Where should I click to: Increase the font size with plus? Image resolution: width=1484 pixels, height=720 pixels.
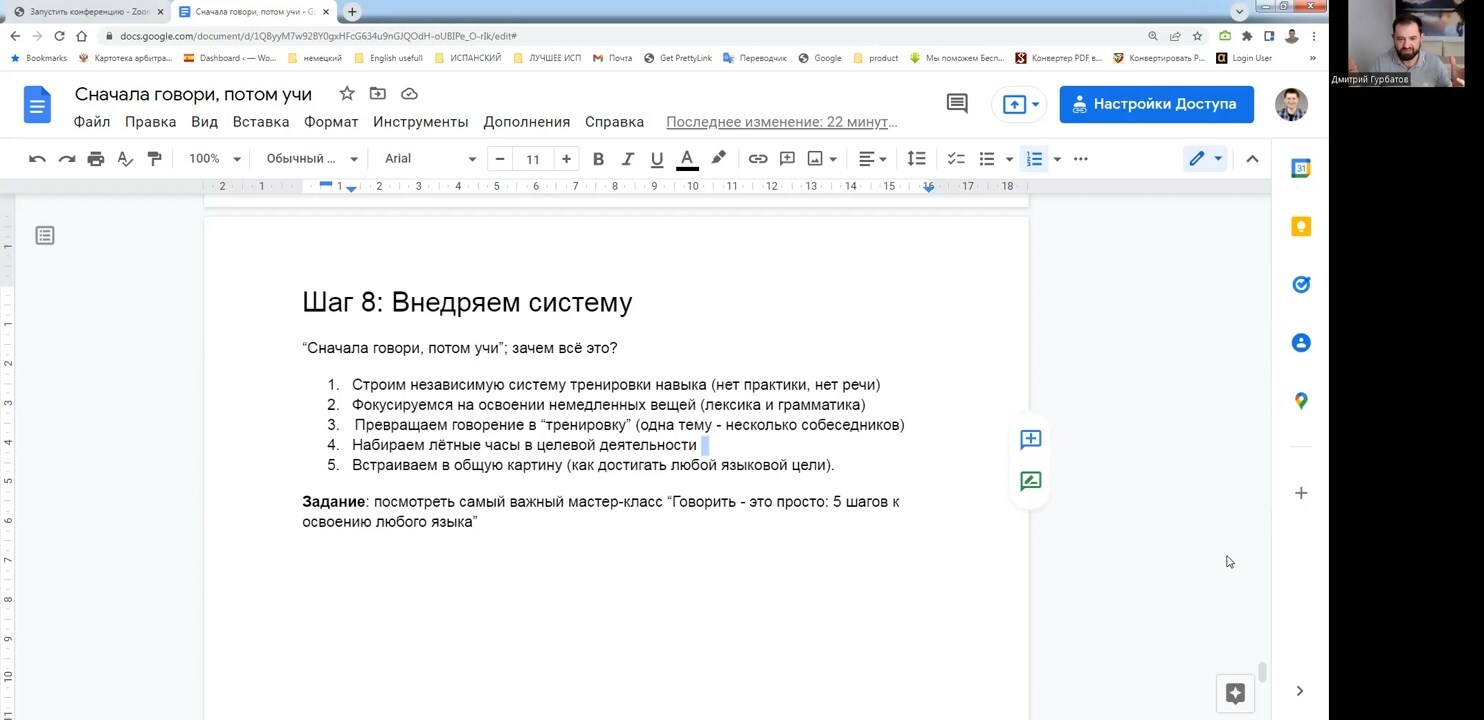566,159
